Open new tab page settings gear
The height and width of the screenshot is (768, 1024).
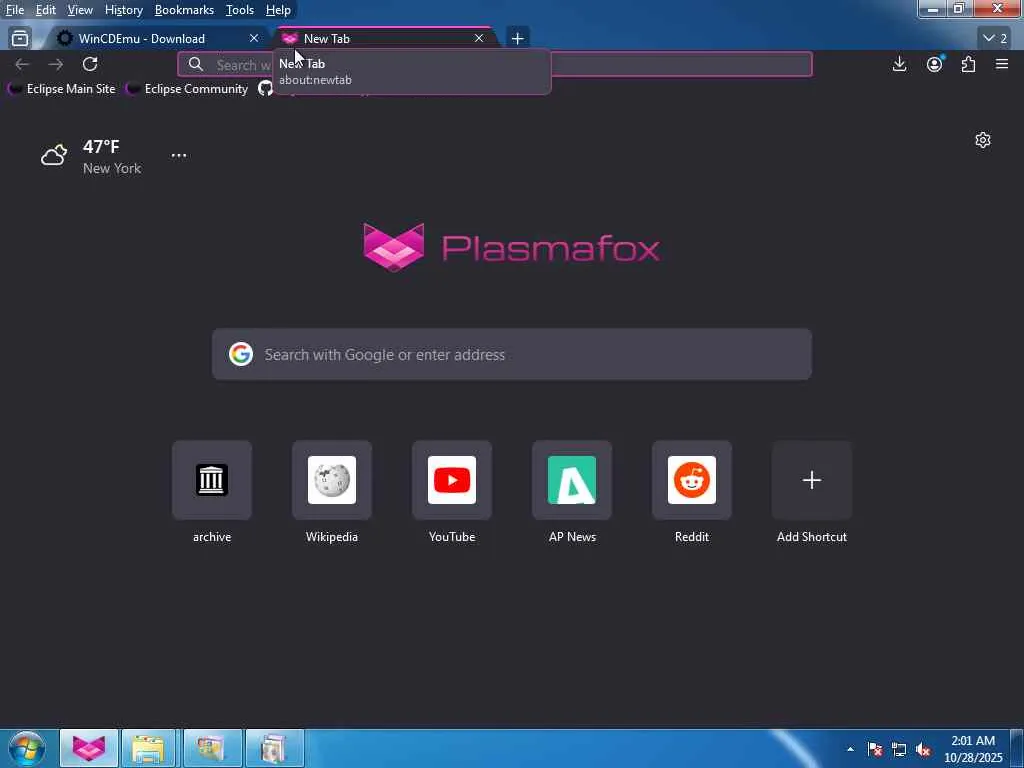pos(983,140)
